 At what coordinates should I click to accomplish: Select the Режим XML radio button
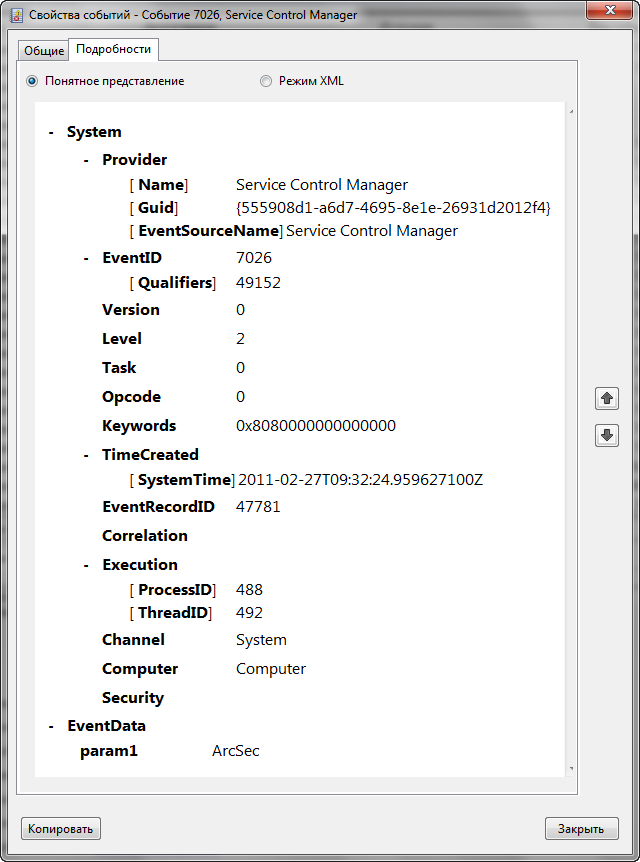[x=266, y=81]
